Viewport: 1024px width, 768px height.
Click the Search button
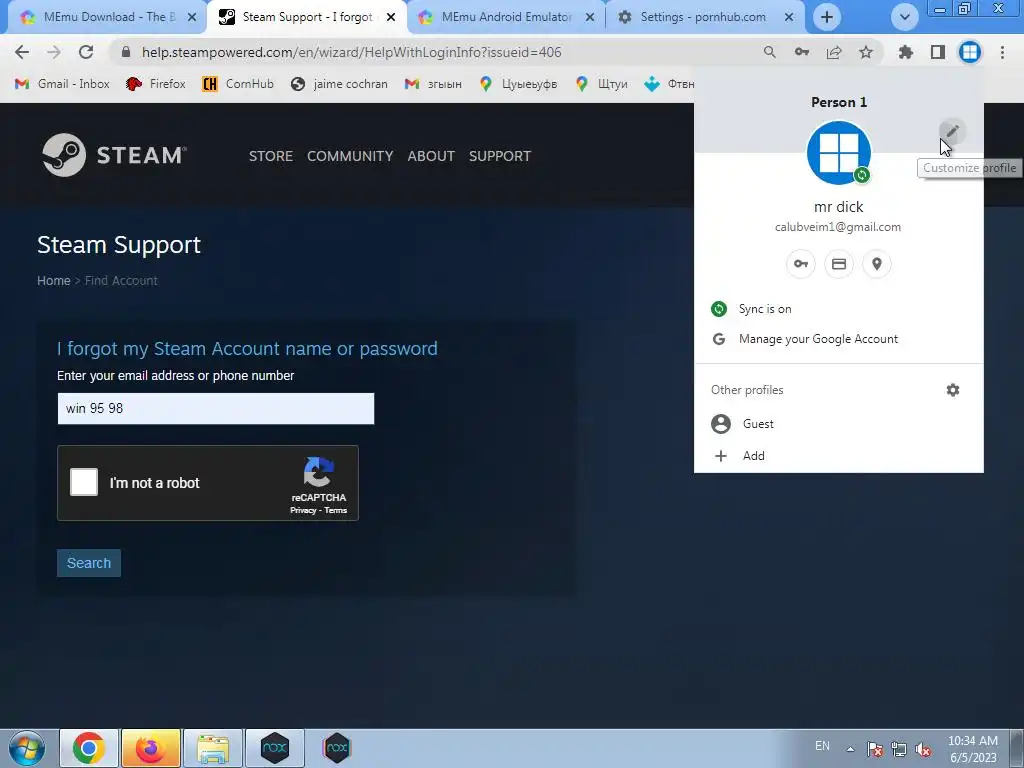(x=89, y=563)
